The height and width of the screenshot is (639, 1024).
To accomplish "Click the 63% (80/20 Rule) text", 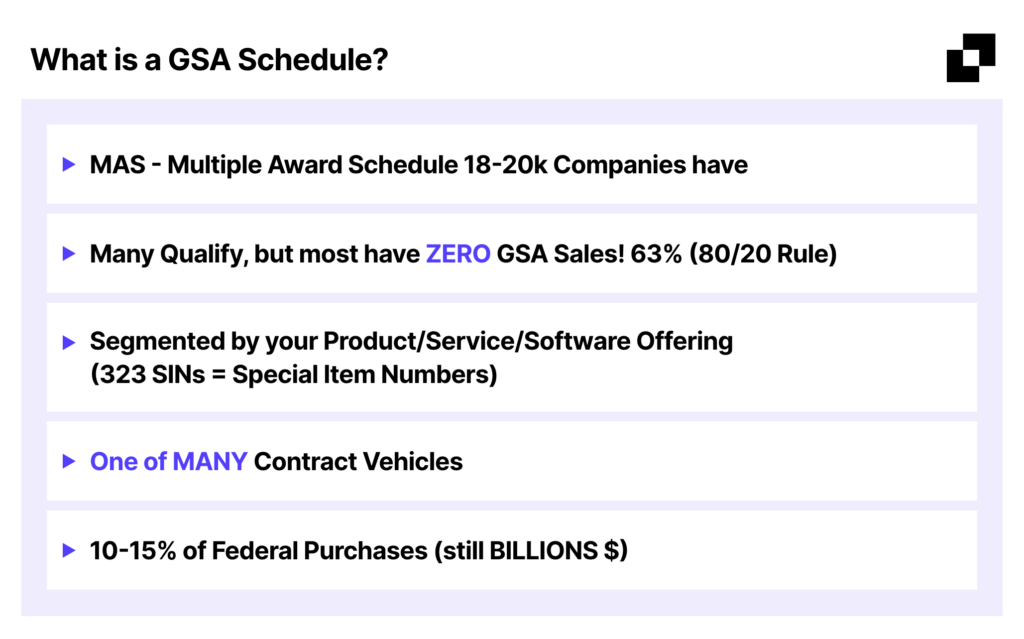I will [733, 254].
